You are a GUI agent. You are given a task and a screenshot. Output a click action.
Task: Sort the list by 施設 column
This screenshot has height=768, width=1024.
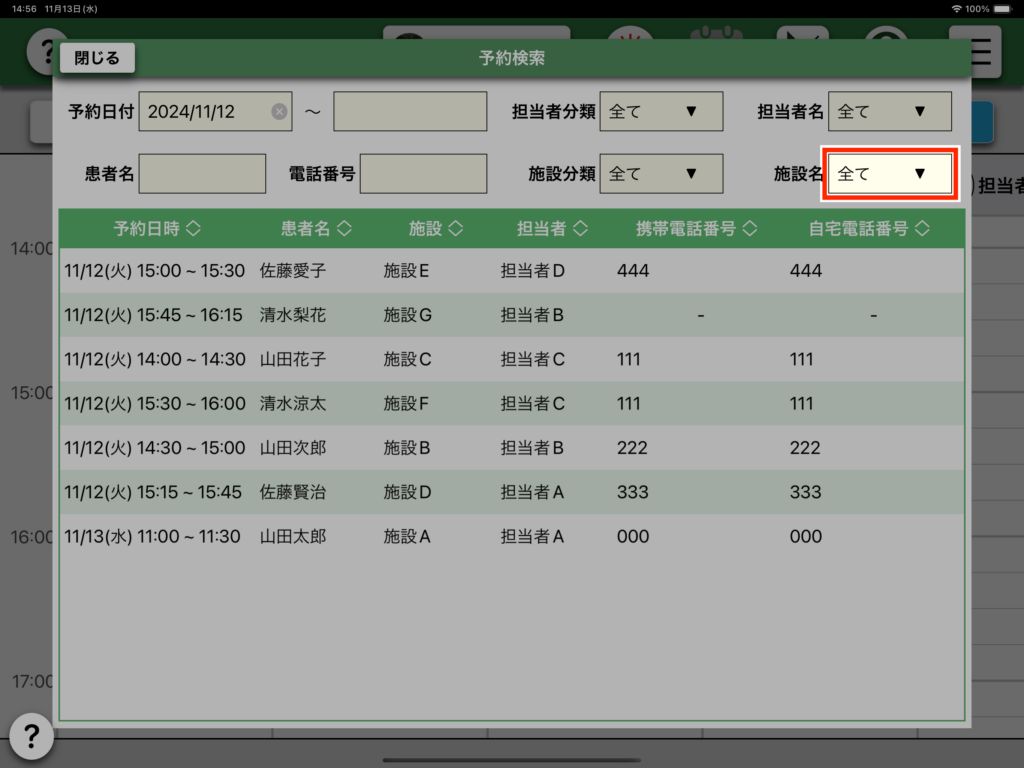tap(436, 229)
